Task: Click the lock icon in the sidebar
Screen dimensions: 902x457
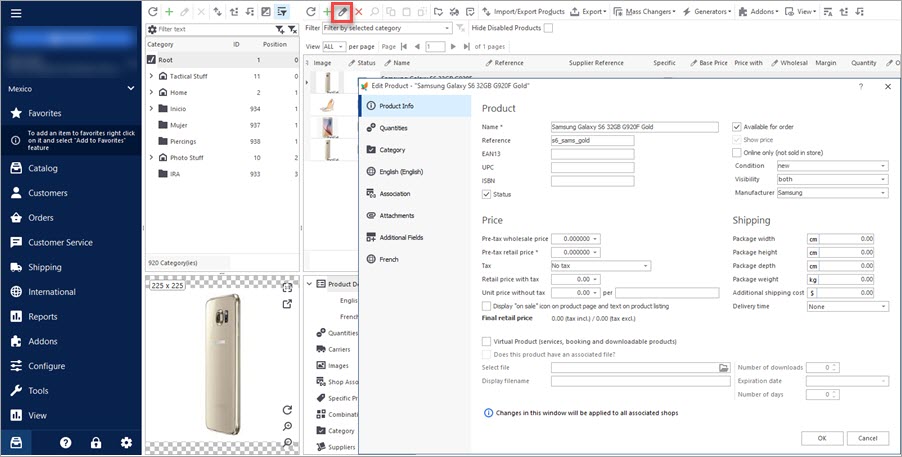Action: click(96, 443)
